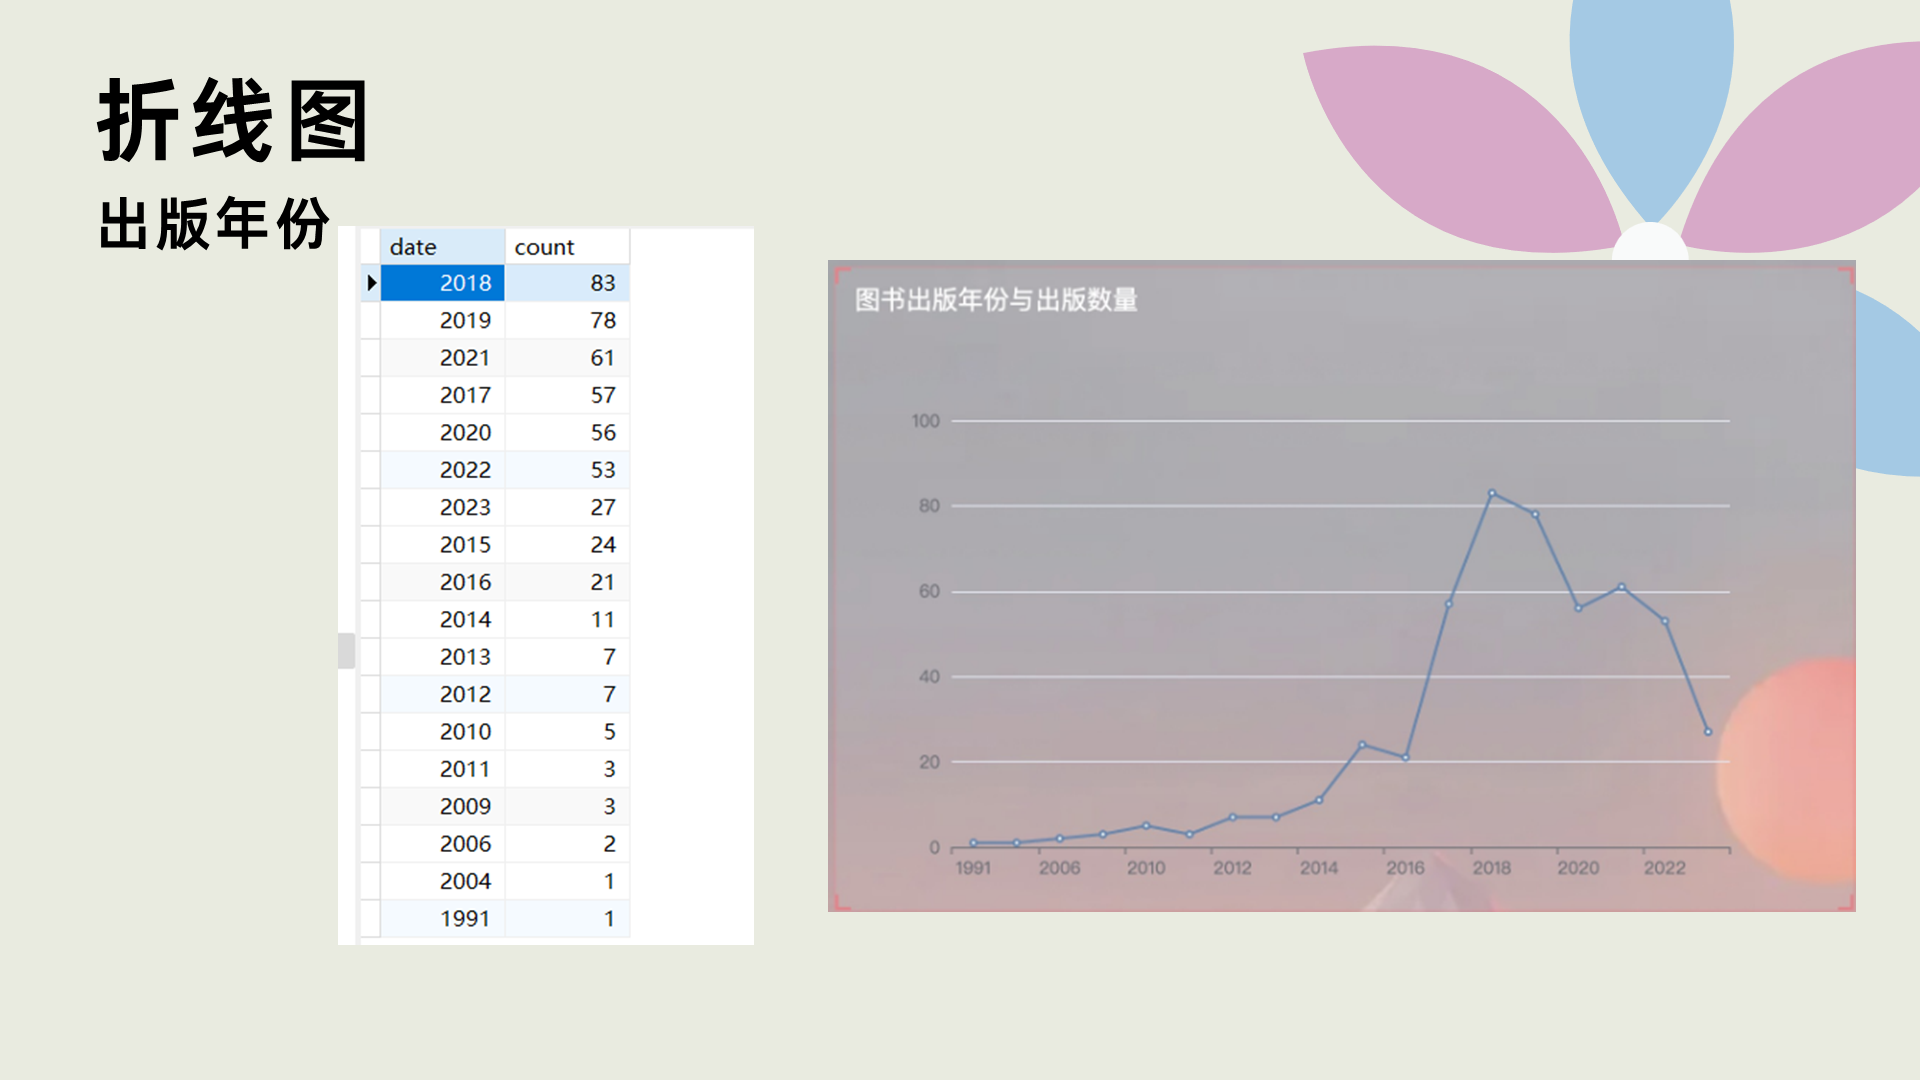Click the table's vertical scrollbar thumb
The width and height of the screenshot is (1920, 1080).
click(346, 651)
